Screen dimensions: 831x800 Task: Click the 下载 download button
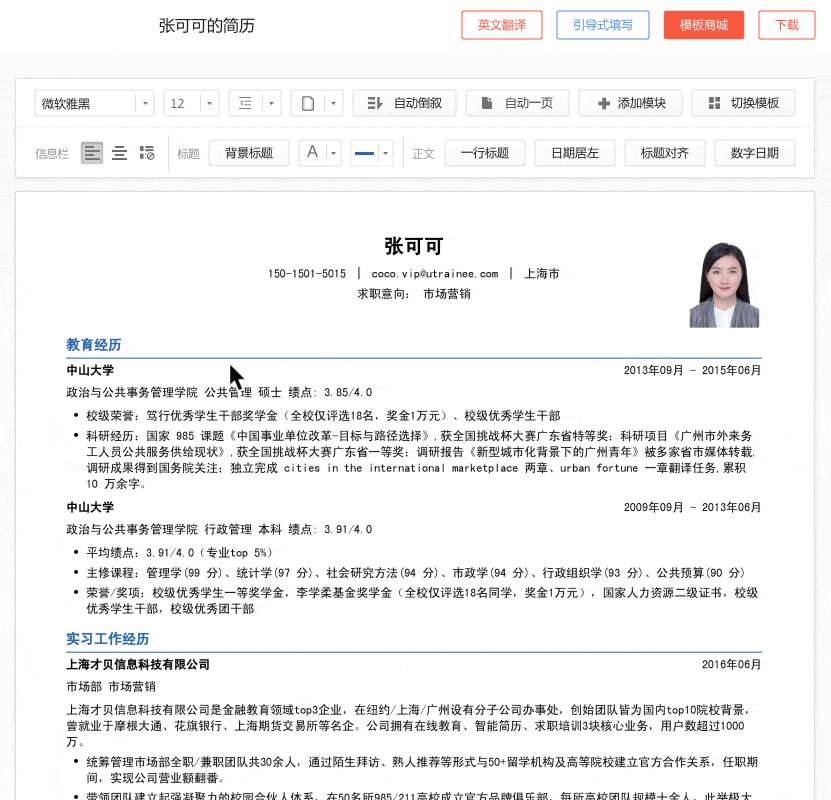click(787, 25)
